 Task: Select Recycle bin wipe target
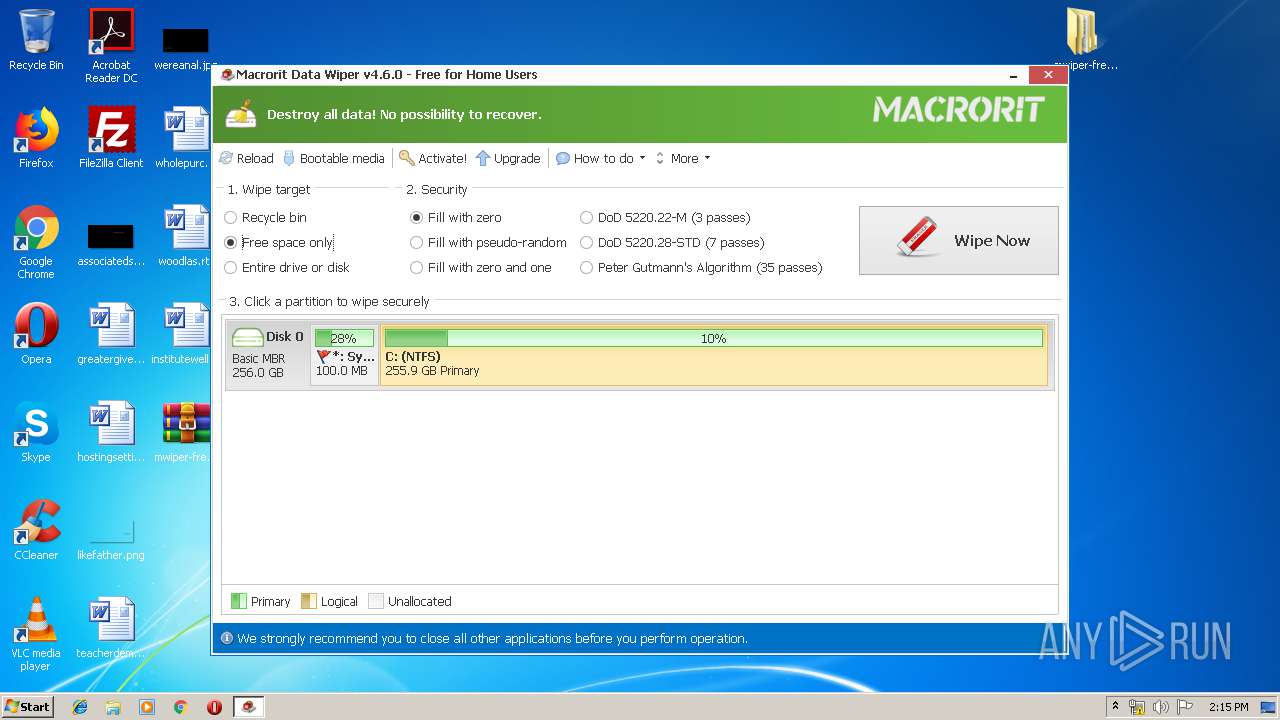[266, 217]
